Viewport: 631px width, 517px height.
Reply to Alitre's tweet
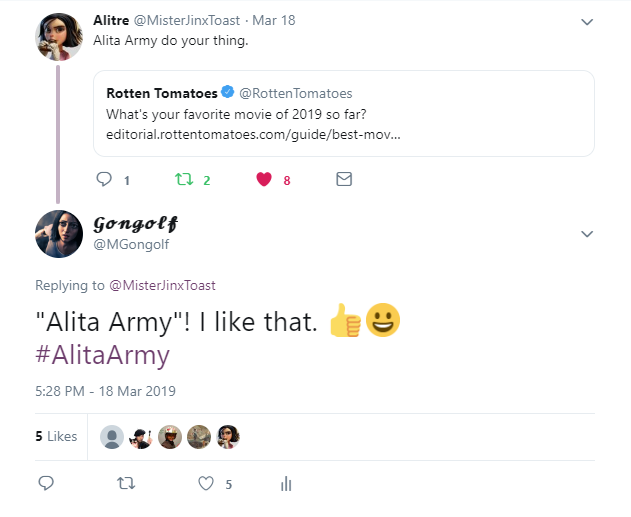pyautogui.click(x=104, y=180)
